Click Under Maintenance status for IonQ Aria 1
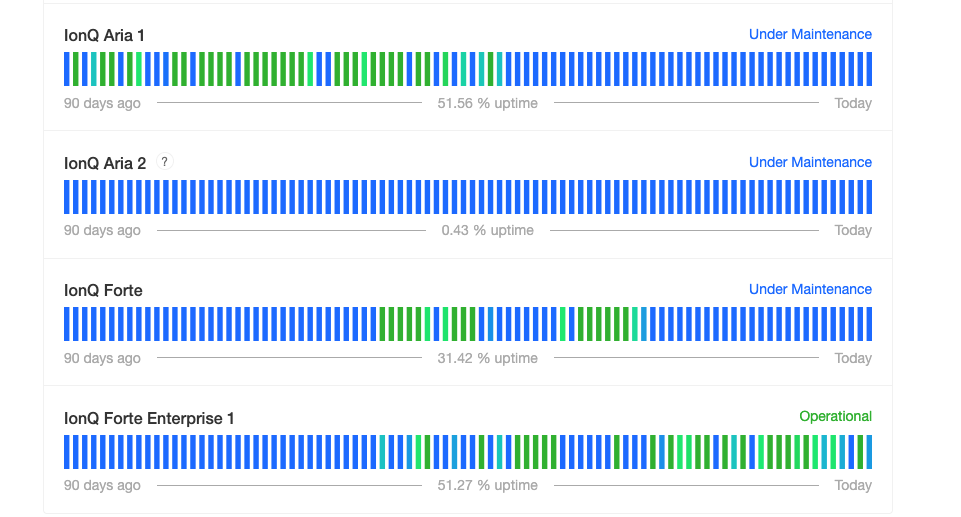961x517 pixels. coord(810,34)
